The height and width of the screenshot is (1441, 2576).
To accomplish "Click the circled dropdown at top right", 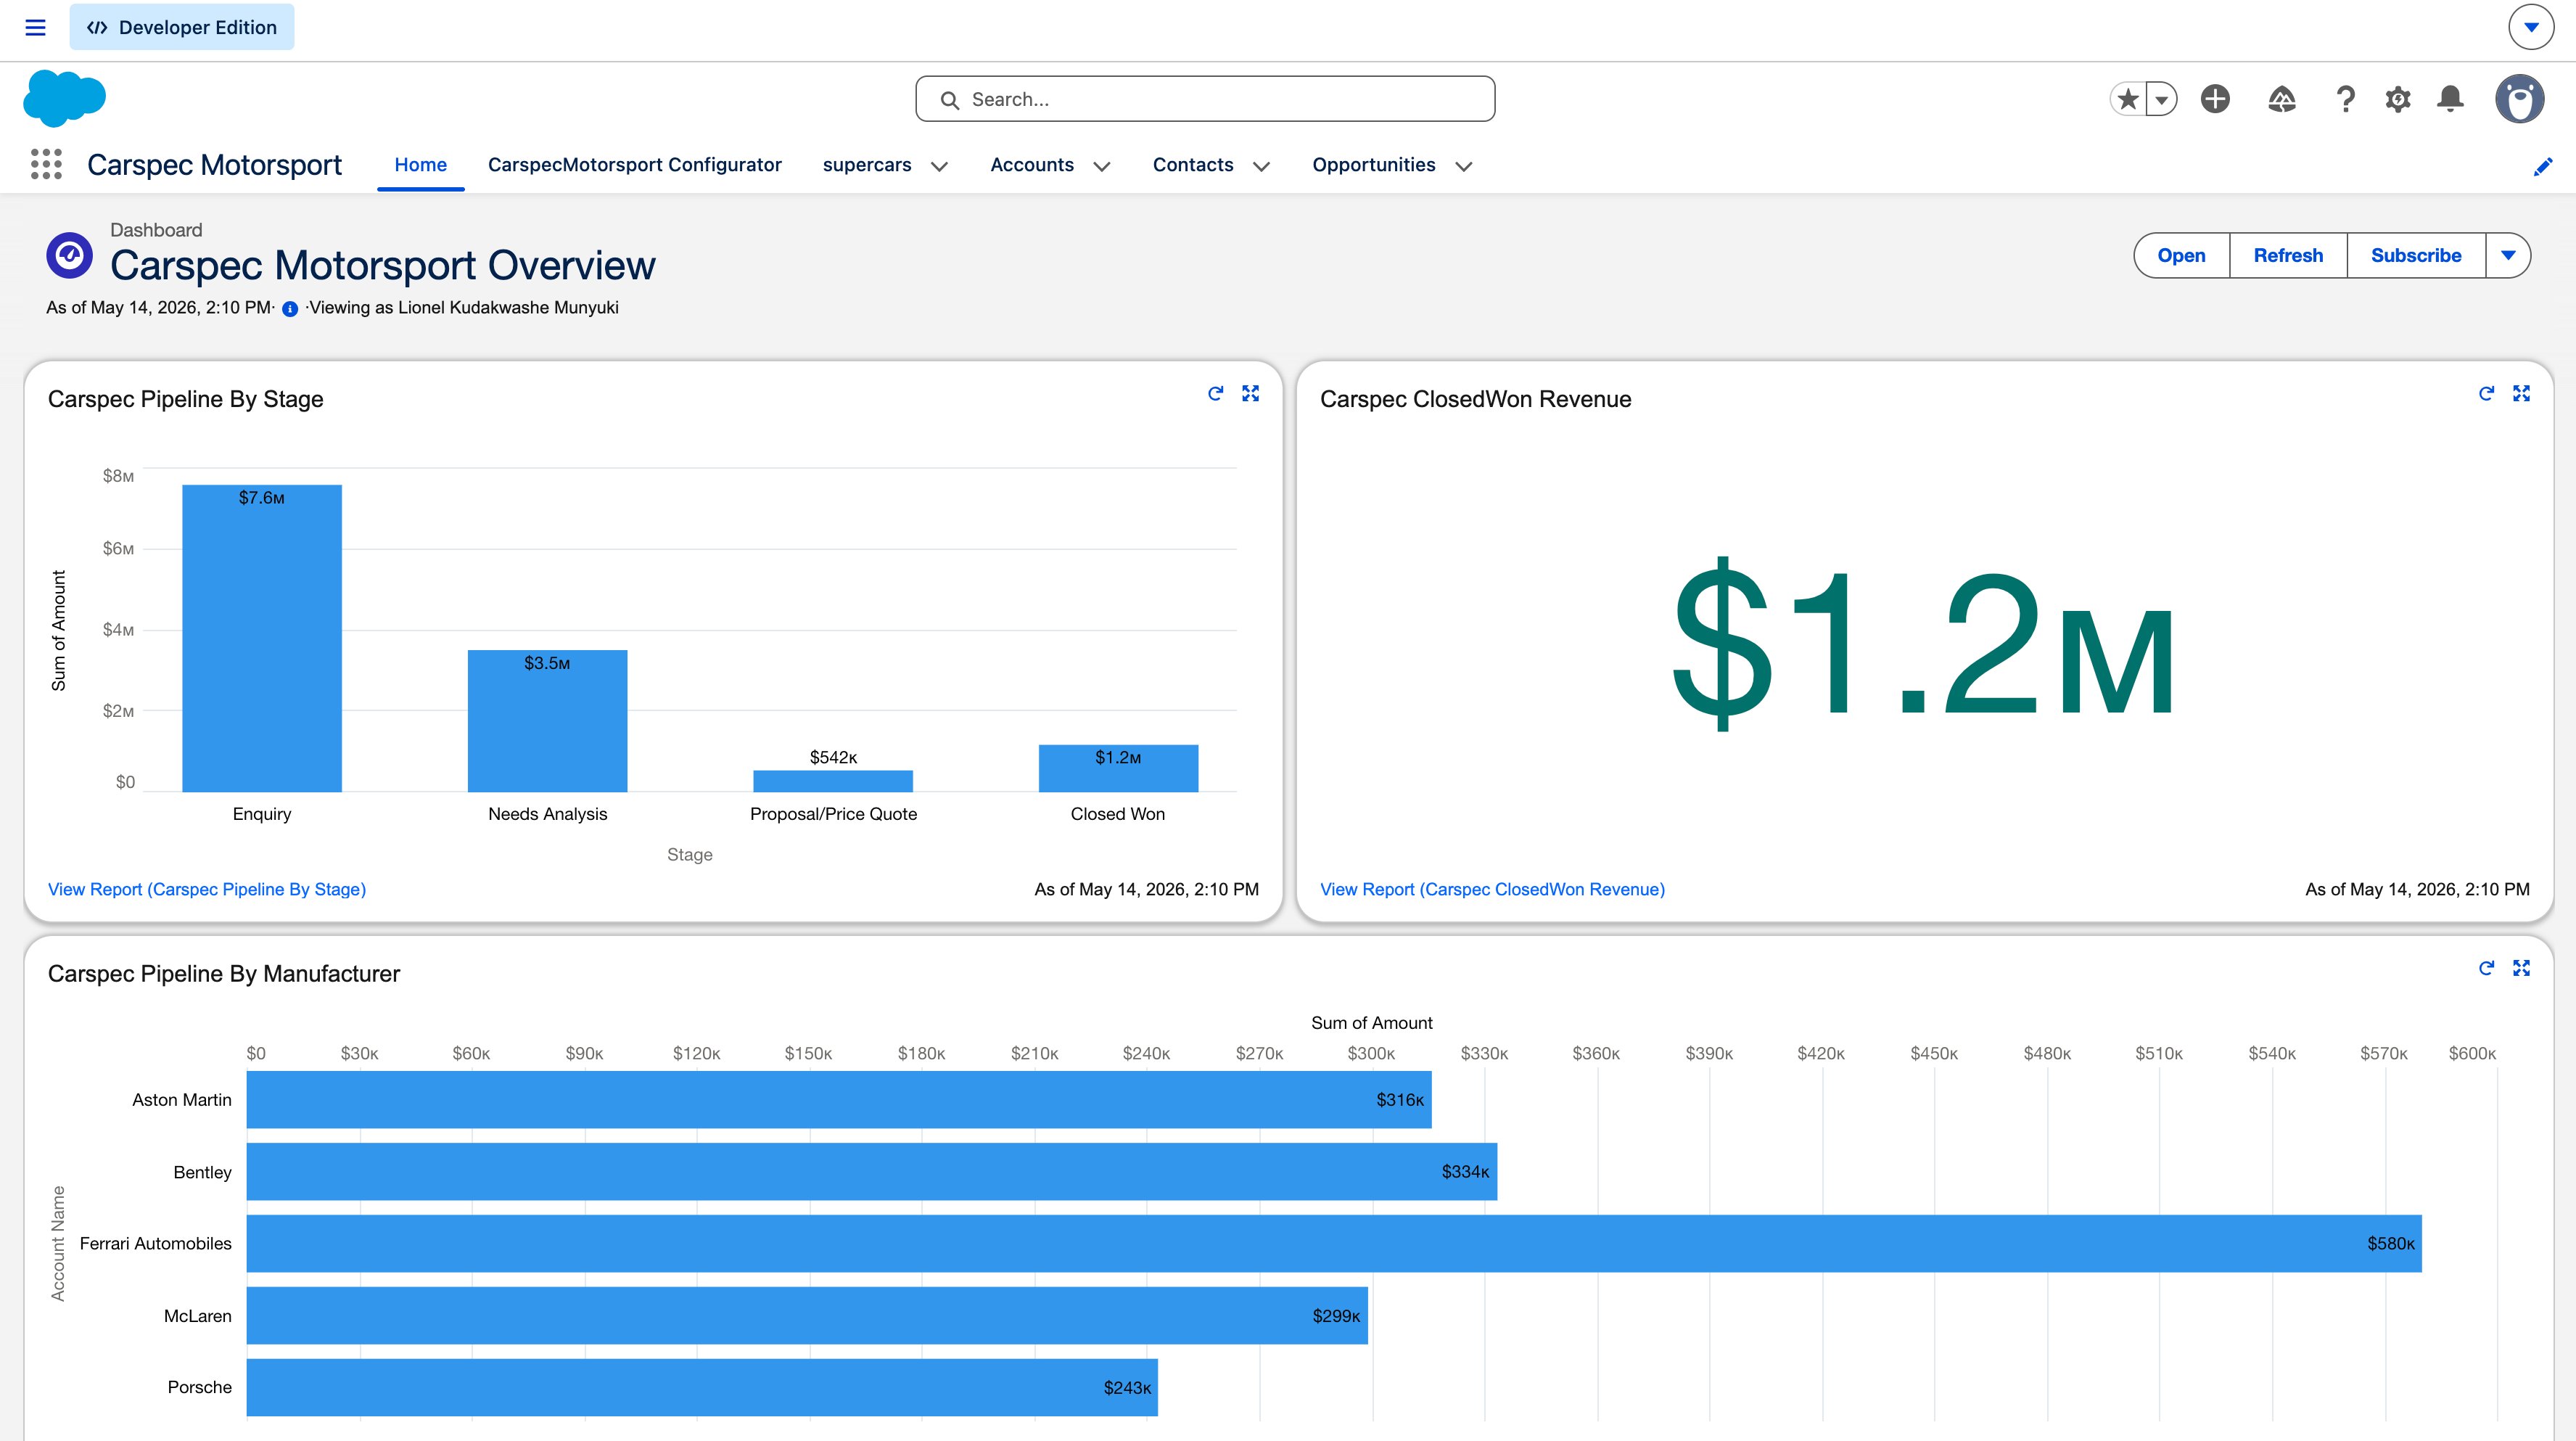I will 2530,27.
